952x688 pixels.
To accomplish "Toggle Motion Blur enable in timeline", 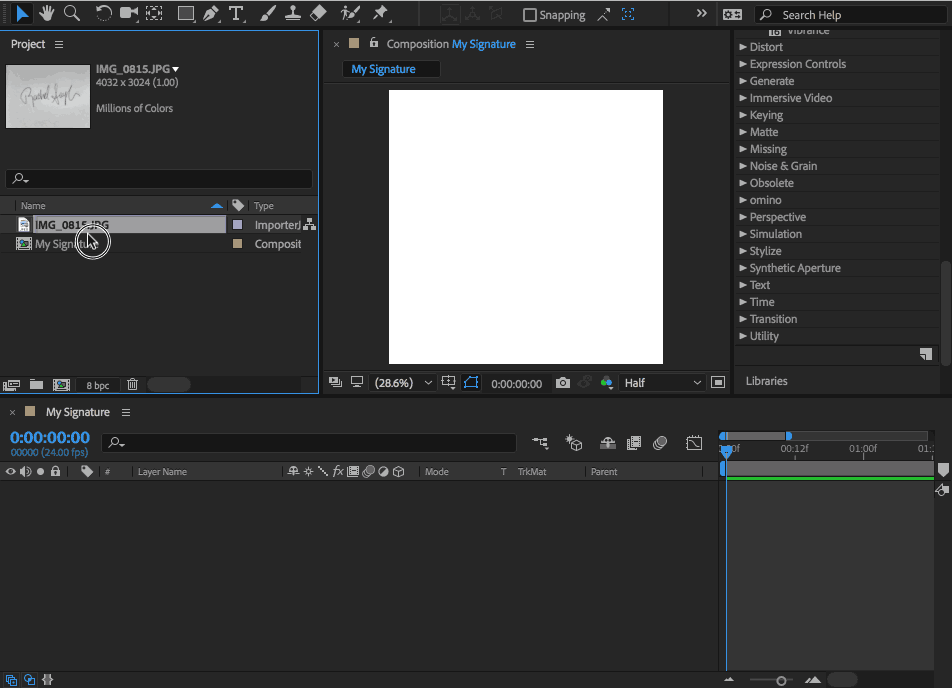I will coord(660,443).
